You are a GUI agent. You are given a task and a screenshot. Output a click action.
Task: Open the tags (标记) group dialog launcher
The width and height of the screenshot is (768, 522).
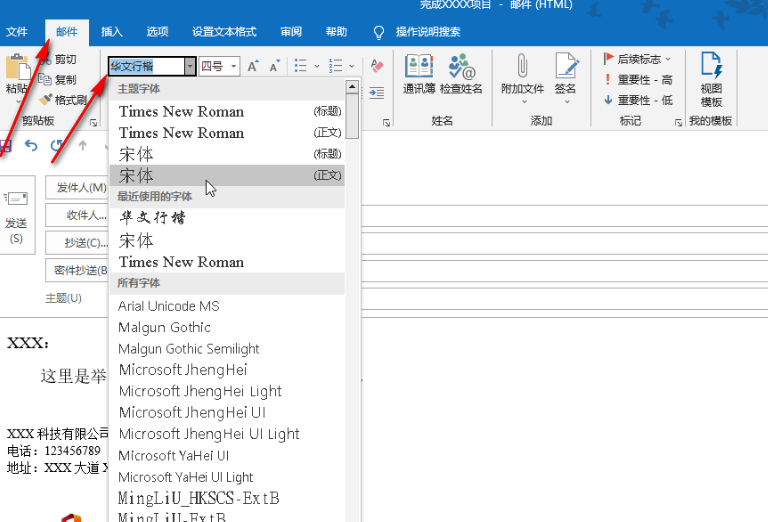[x=678, y=123]
